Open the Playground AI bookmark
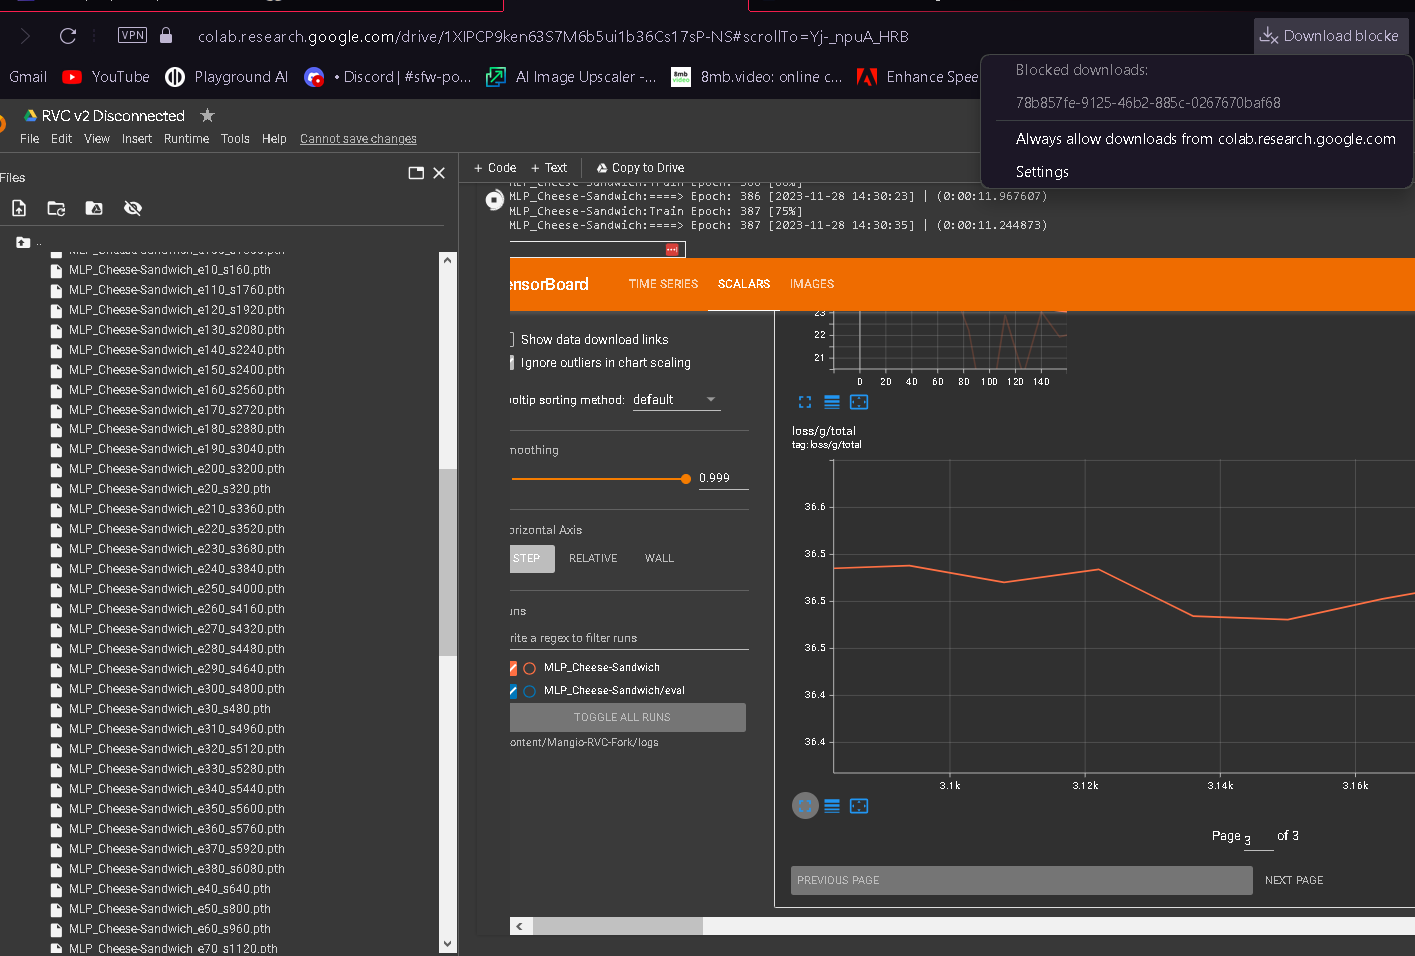 [x=227, y=77]
